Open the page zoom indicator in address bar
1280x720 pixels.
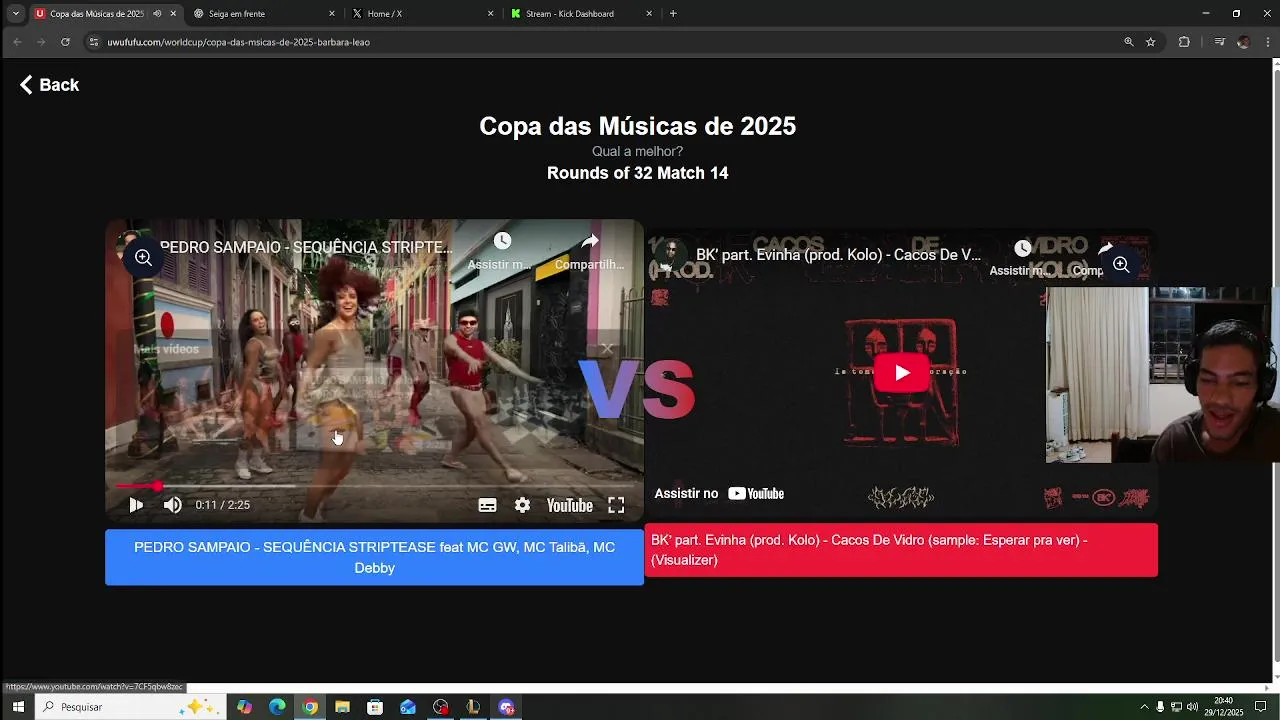[1129, 42]
